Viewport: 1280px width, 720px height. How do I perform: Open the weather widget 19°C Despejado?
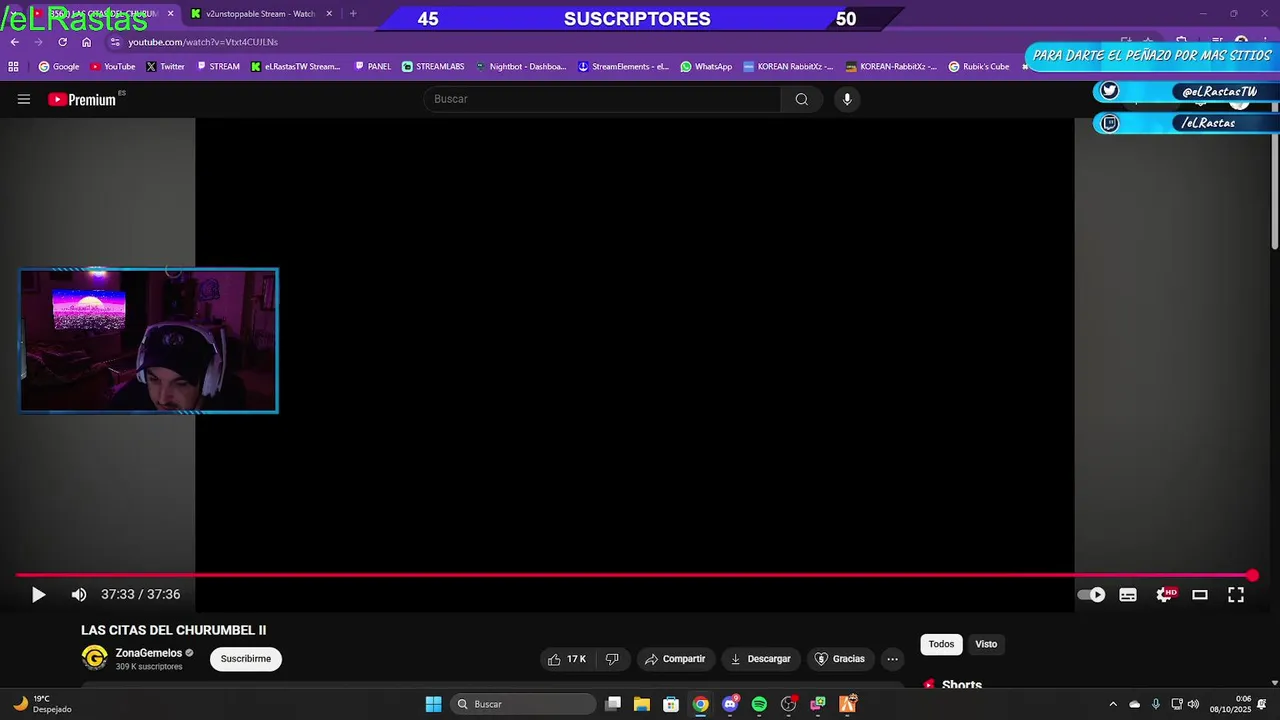(x=41, y=704)
